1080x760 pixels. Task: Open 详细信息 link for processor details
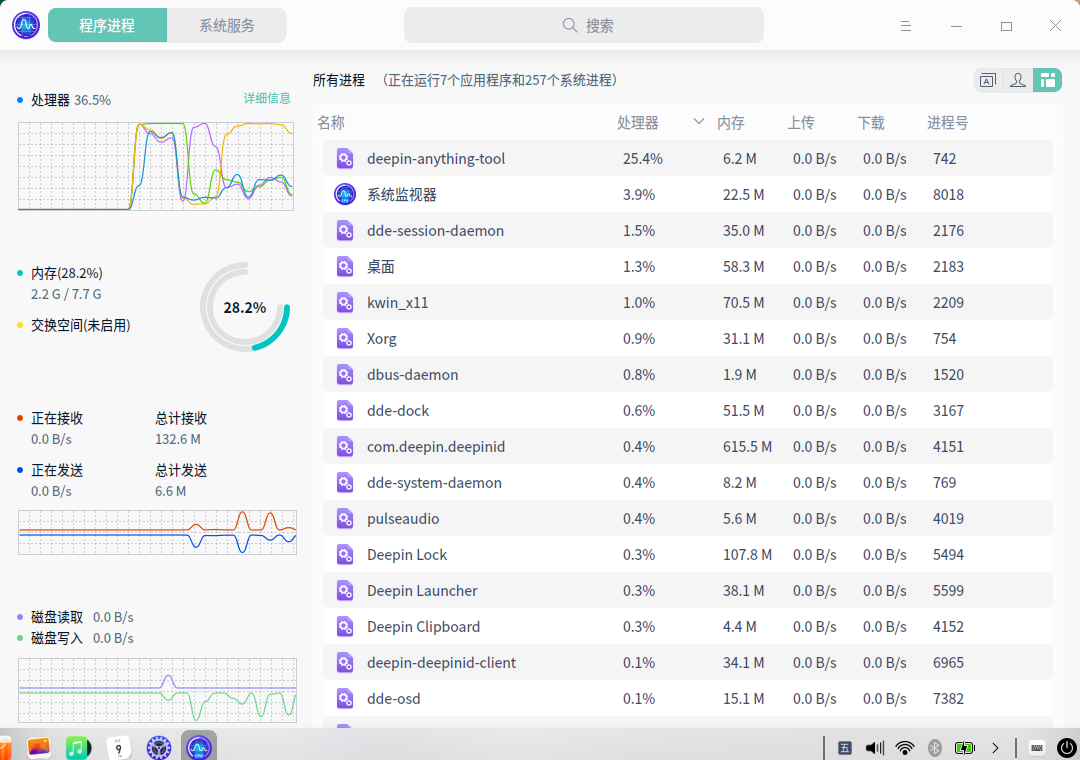267,98
